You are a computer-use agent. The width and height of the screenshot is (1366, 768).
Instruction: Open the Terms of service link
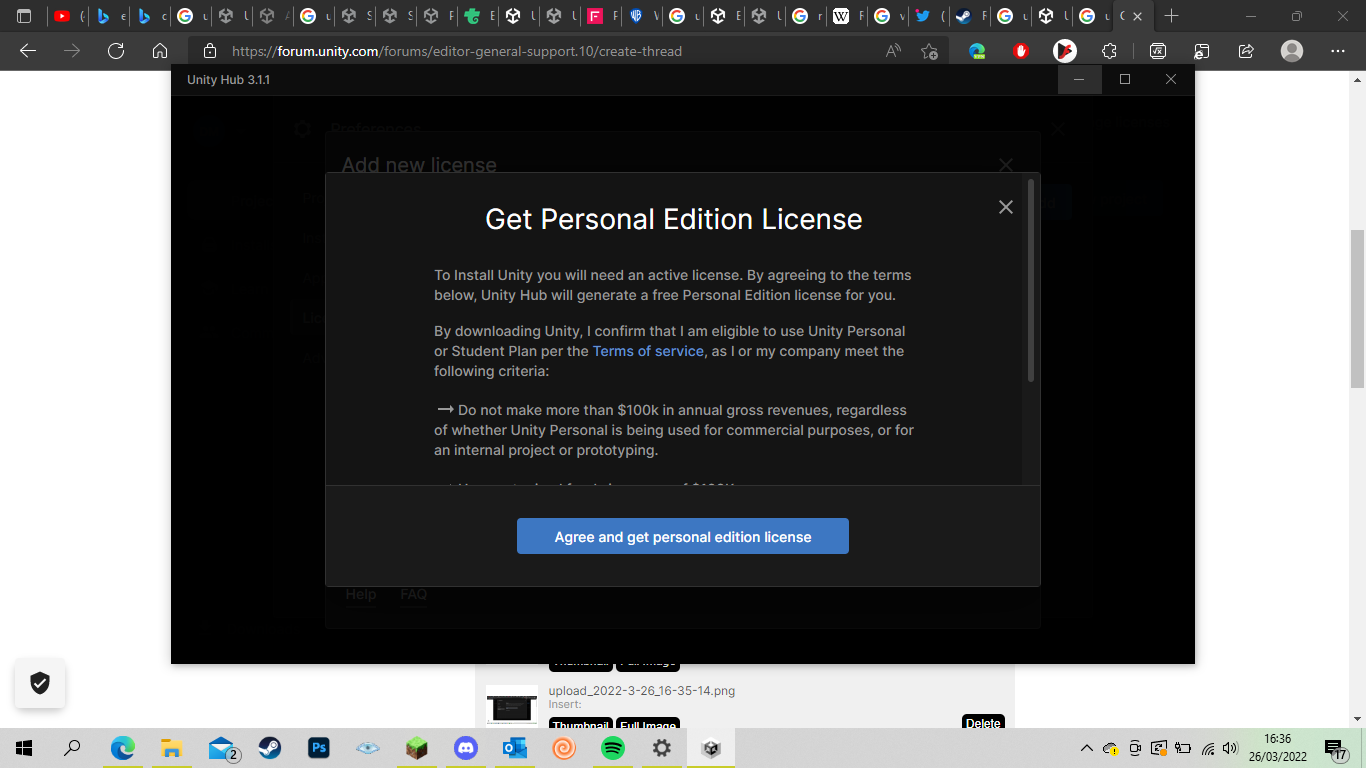648,351
